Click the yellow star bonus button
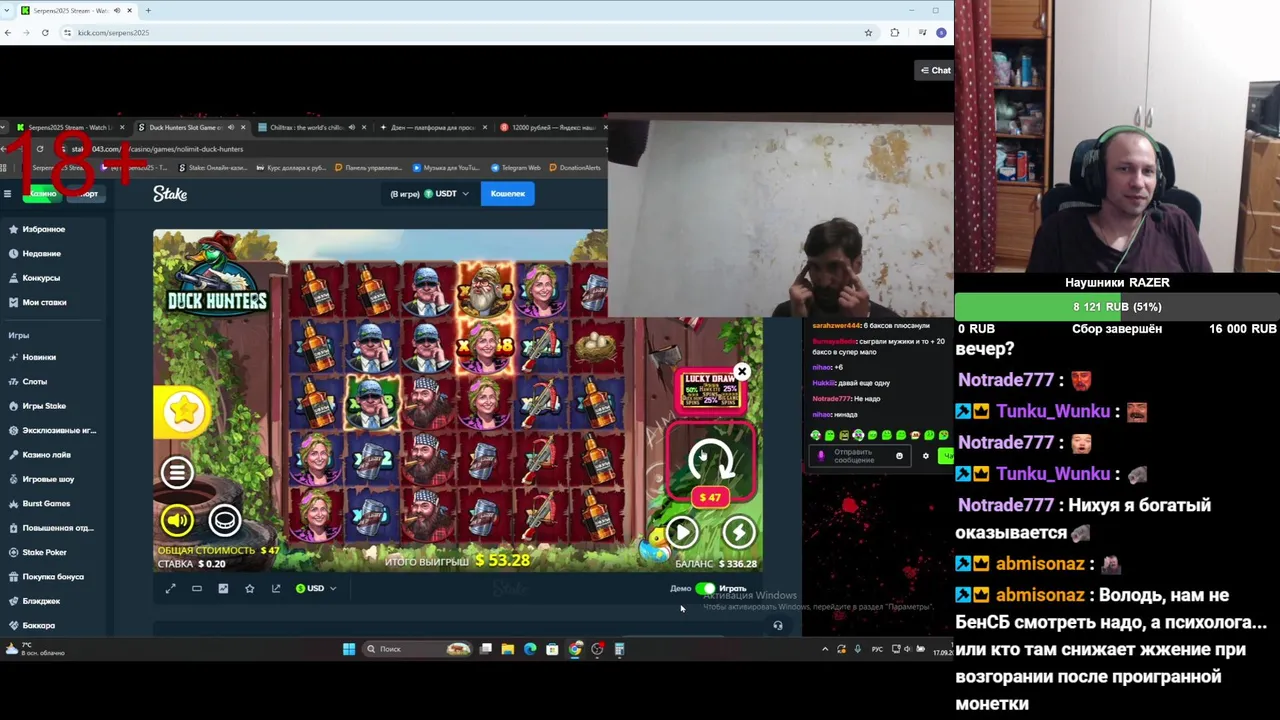 (183, 411)
